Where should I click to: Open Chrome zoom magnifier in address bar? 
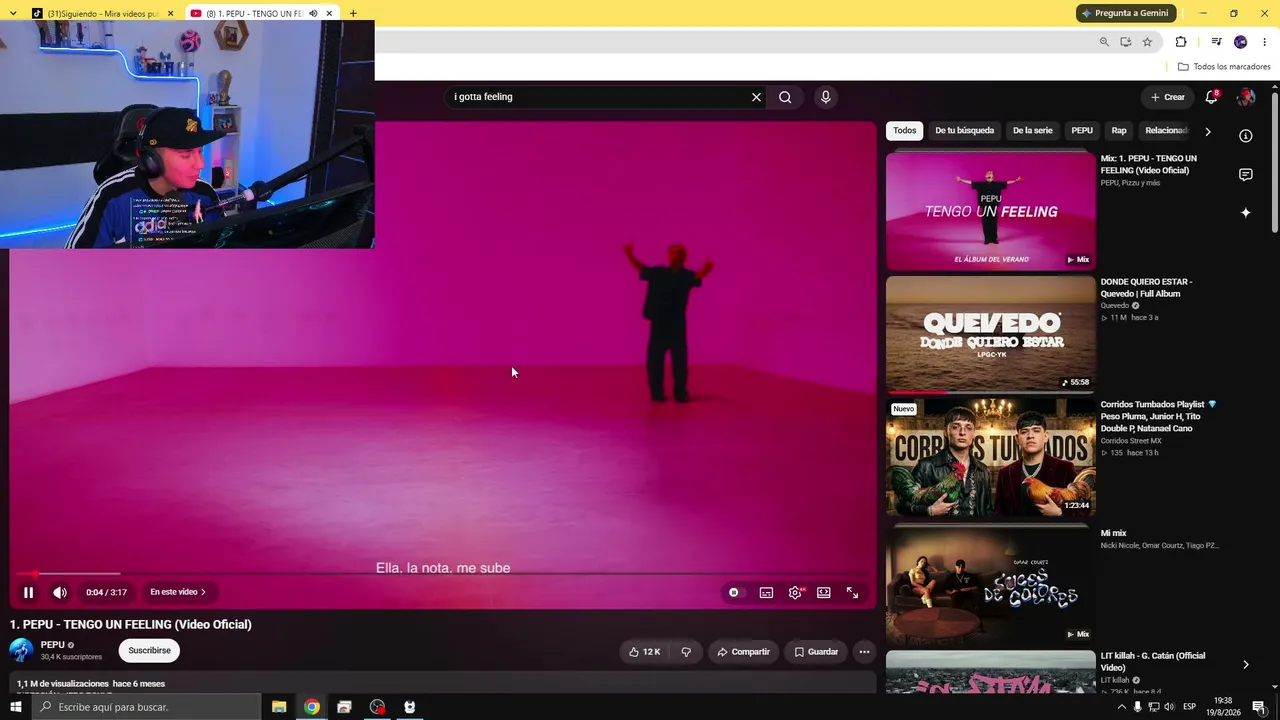point(1104,42)
